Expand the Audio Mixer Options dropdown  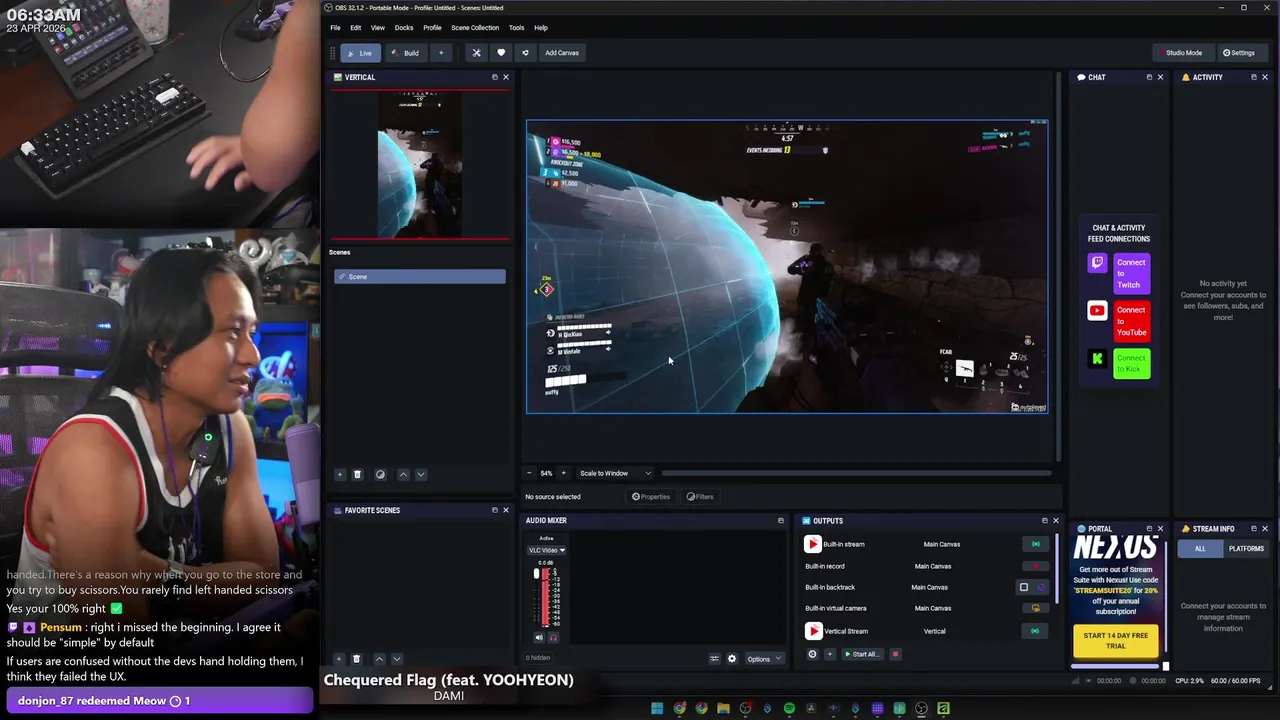click(x=764, y=659)
